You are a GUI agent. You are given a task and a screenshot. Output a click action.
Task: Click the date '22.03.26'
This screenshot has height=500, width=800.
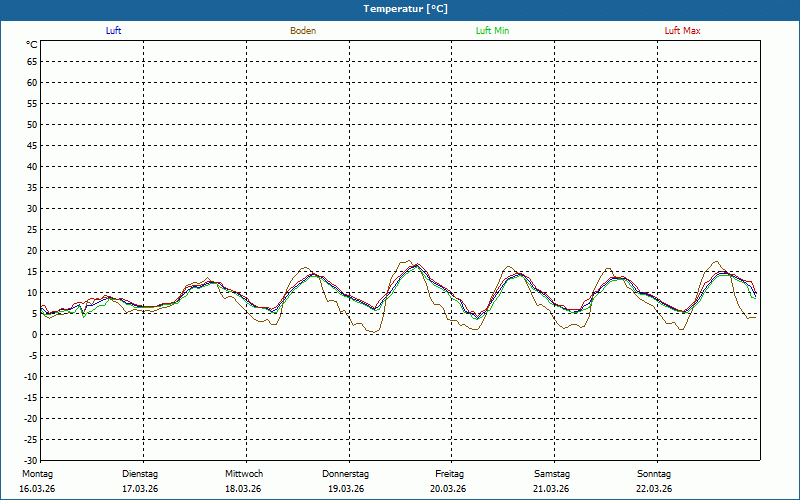[x=654, y=489]
